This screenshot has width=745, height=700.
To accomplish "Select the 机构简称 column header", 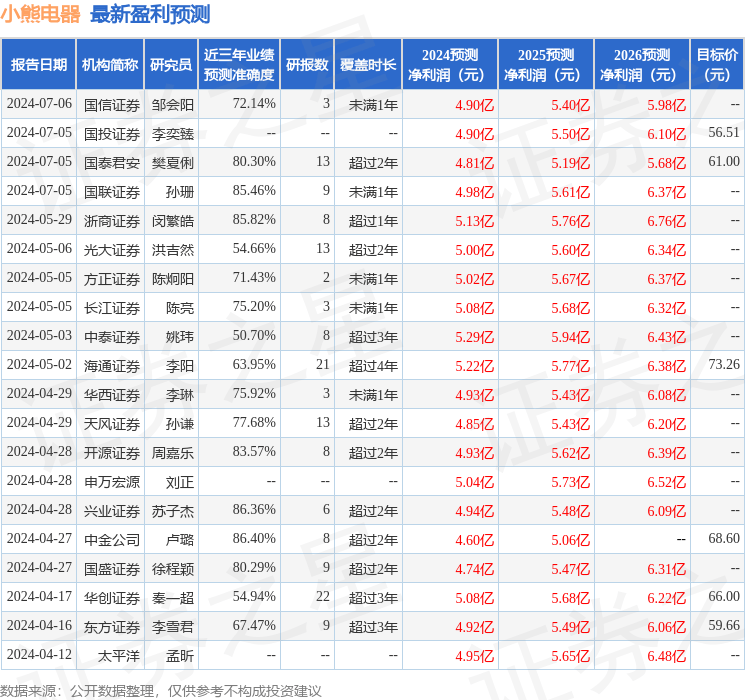I will 110,65.
